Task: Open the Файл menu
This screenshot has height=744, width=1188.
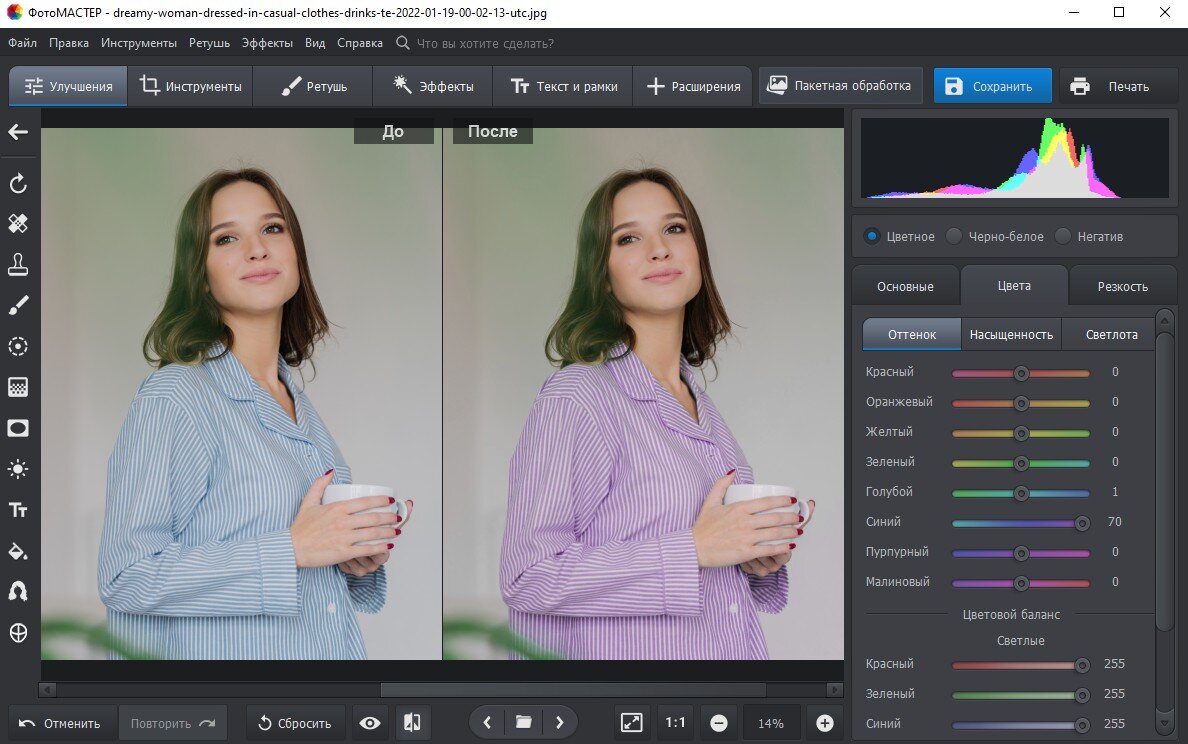Action: [x=23, y=43]
